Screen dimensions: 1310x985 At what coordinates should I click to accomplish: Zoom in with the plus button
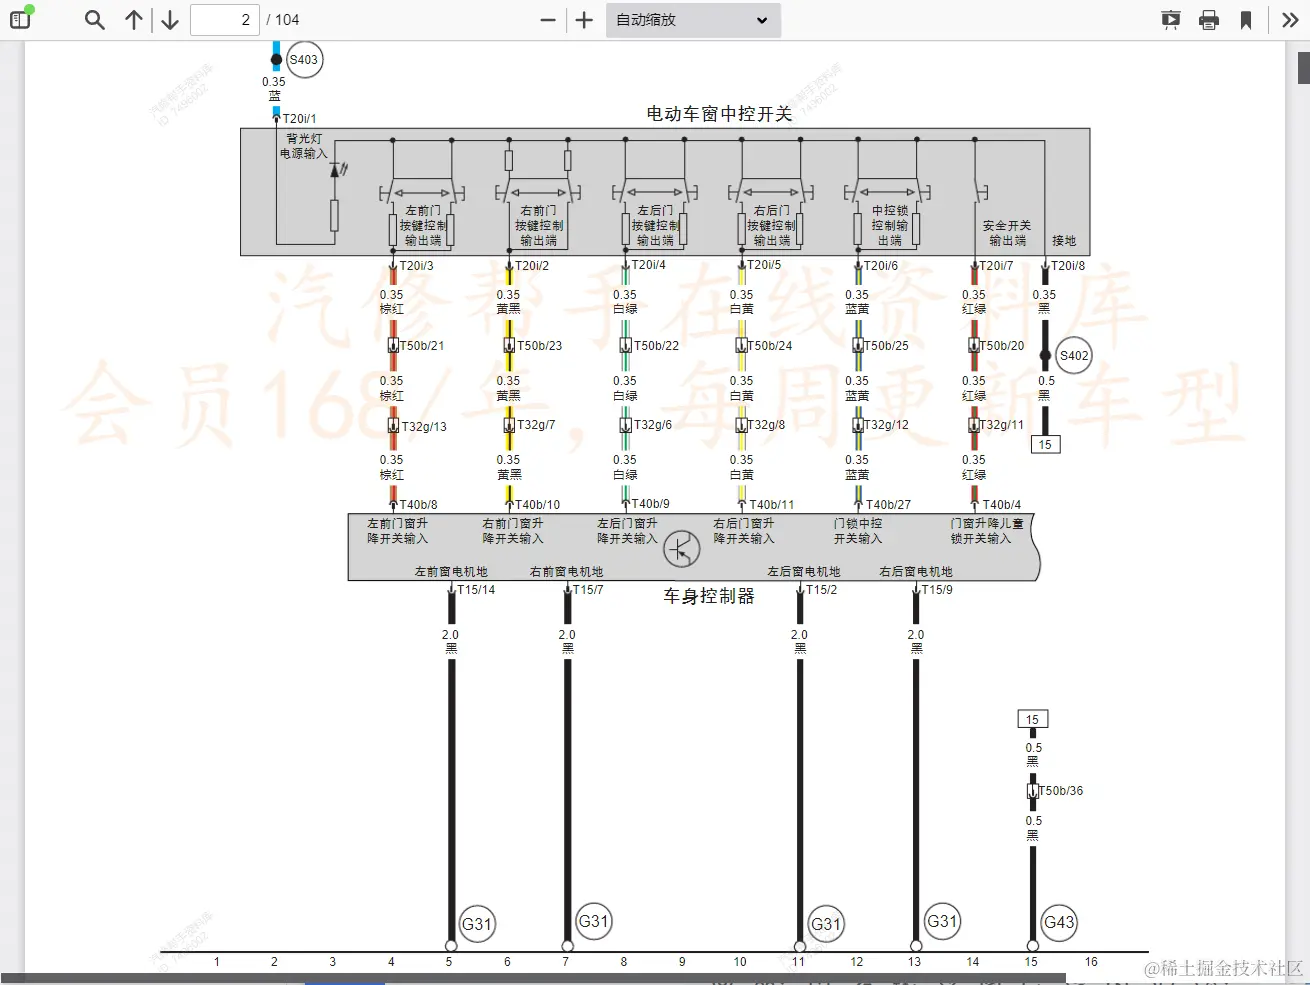[584, 19]
